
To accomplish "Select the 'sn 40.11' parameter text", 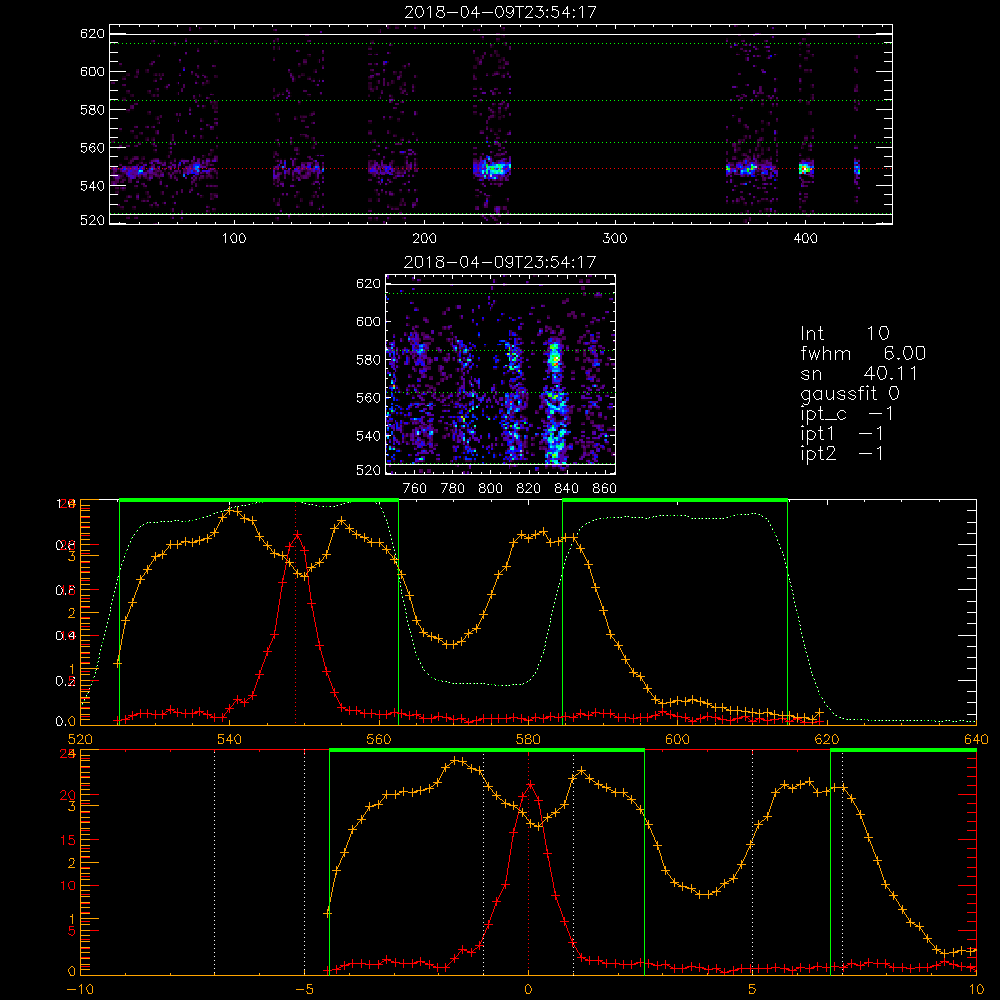I will click(858, 373).
